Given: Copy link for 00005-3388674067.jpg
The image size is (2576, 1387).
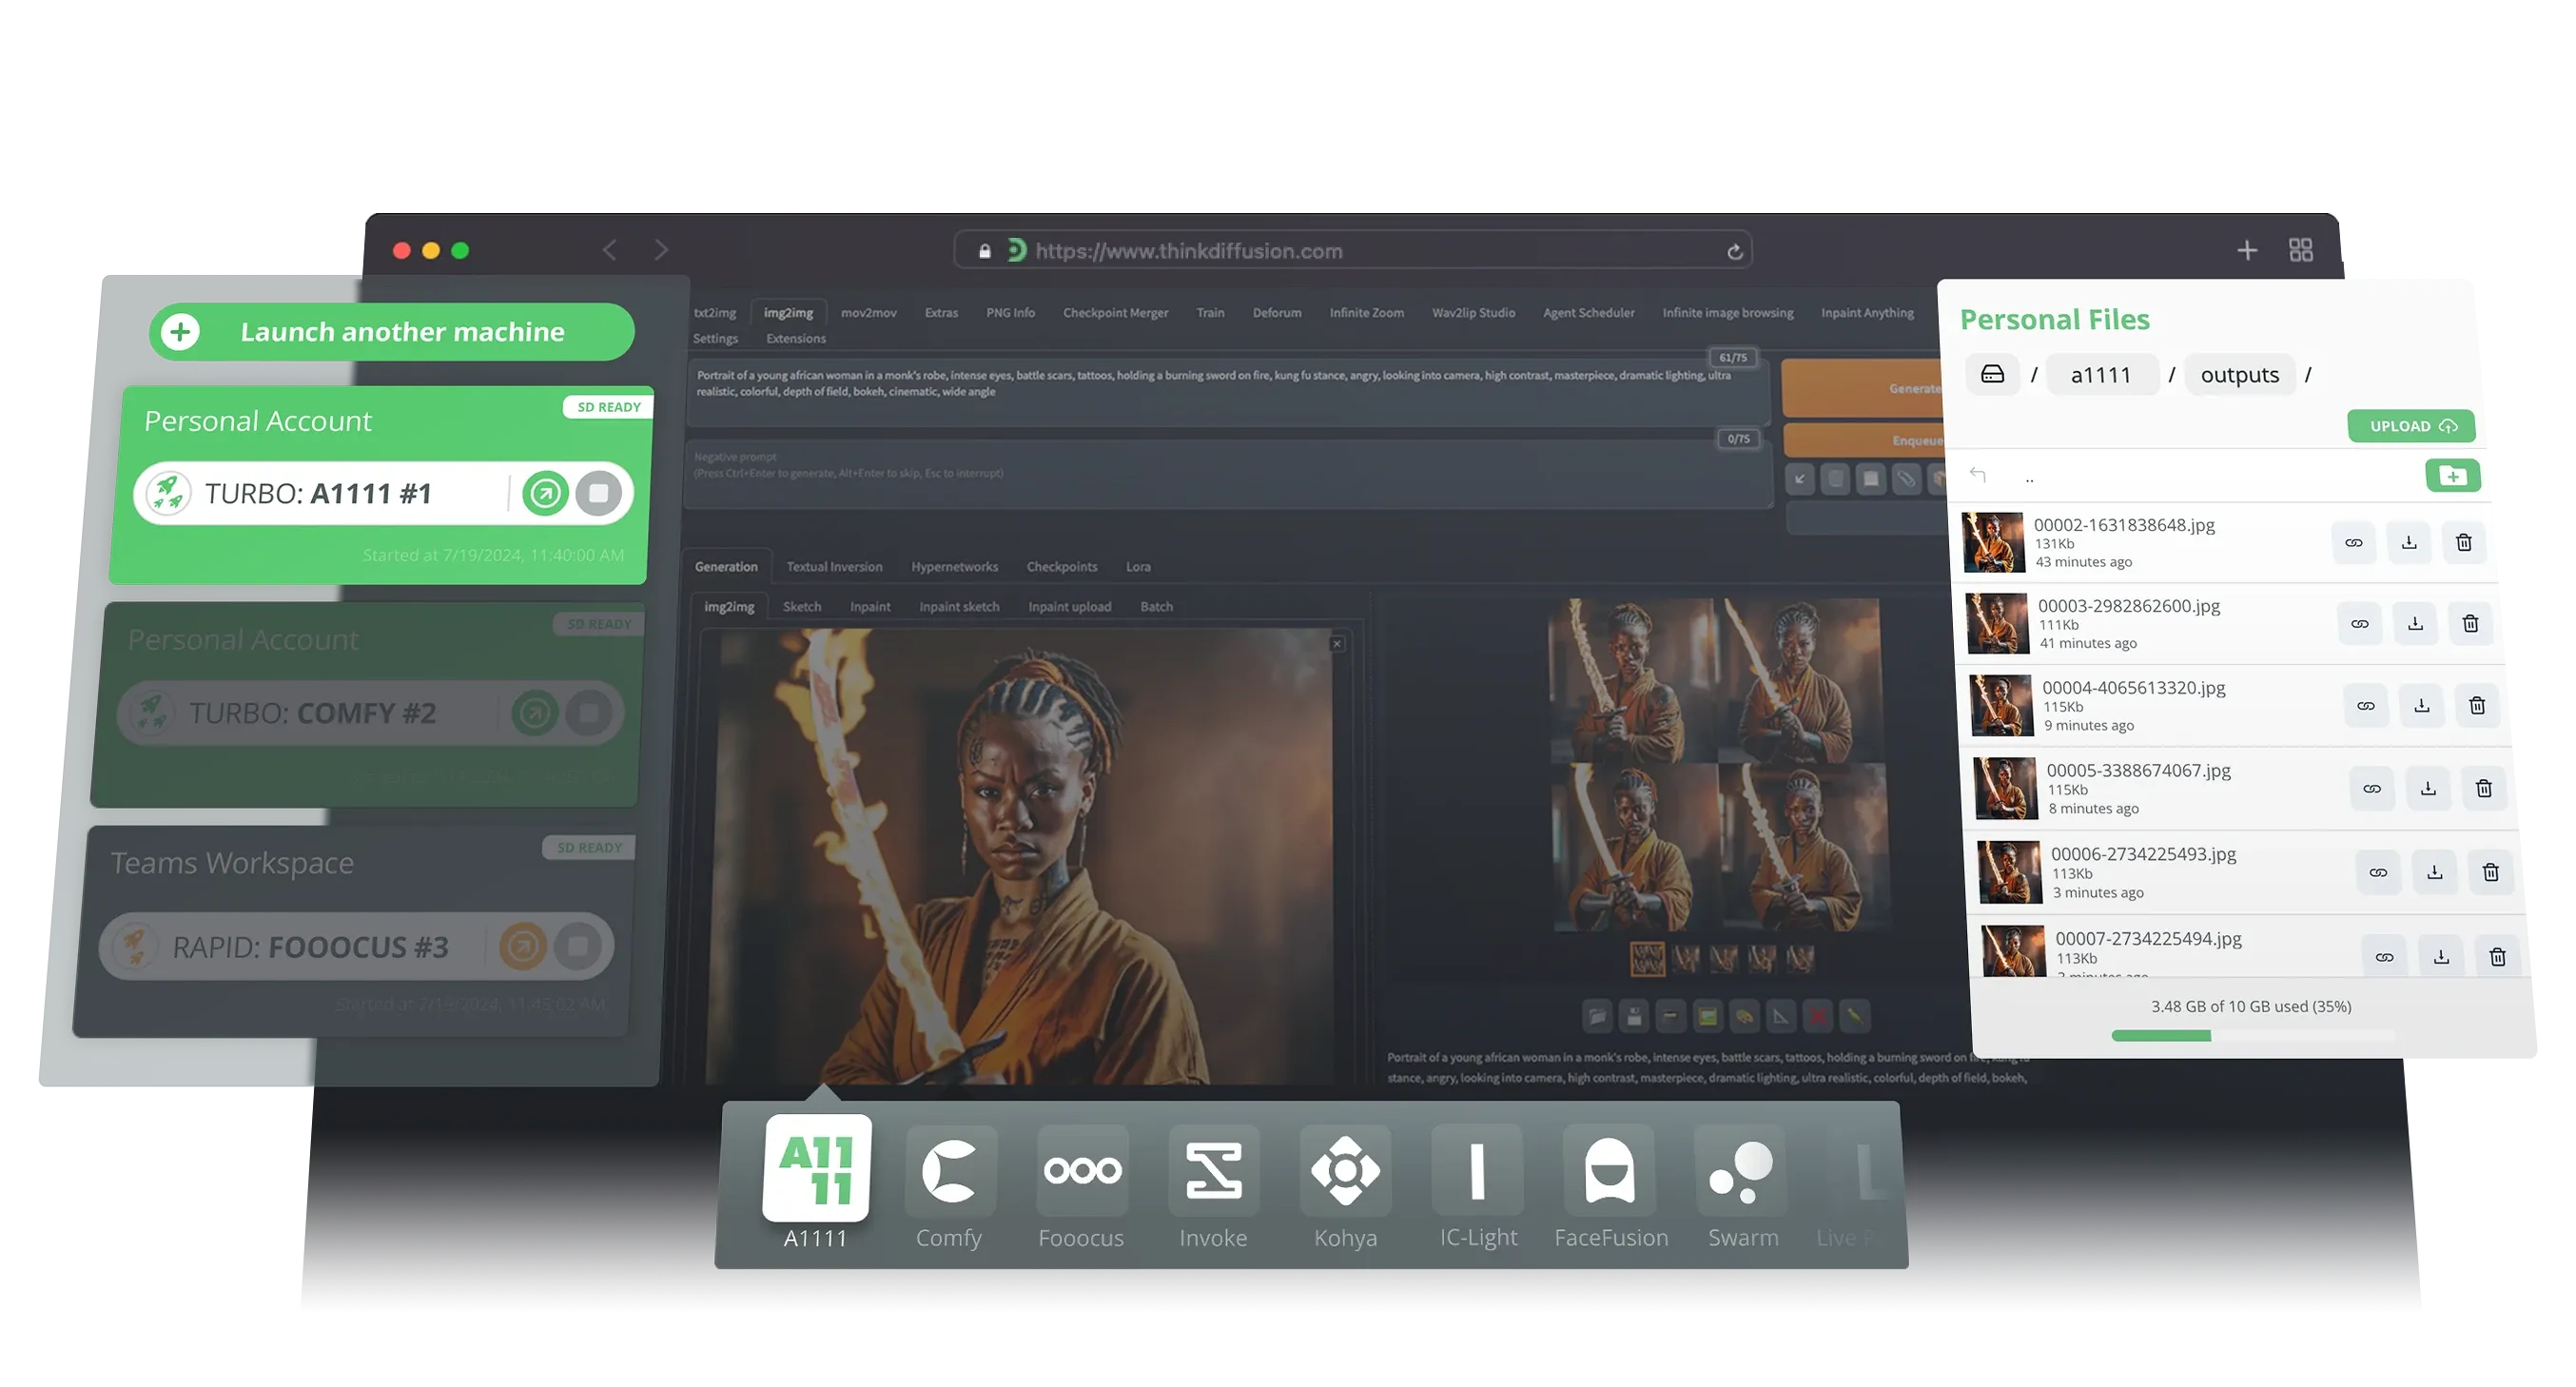Looking at the screenshot, I should 2371,789.
